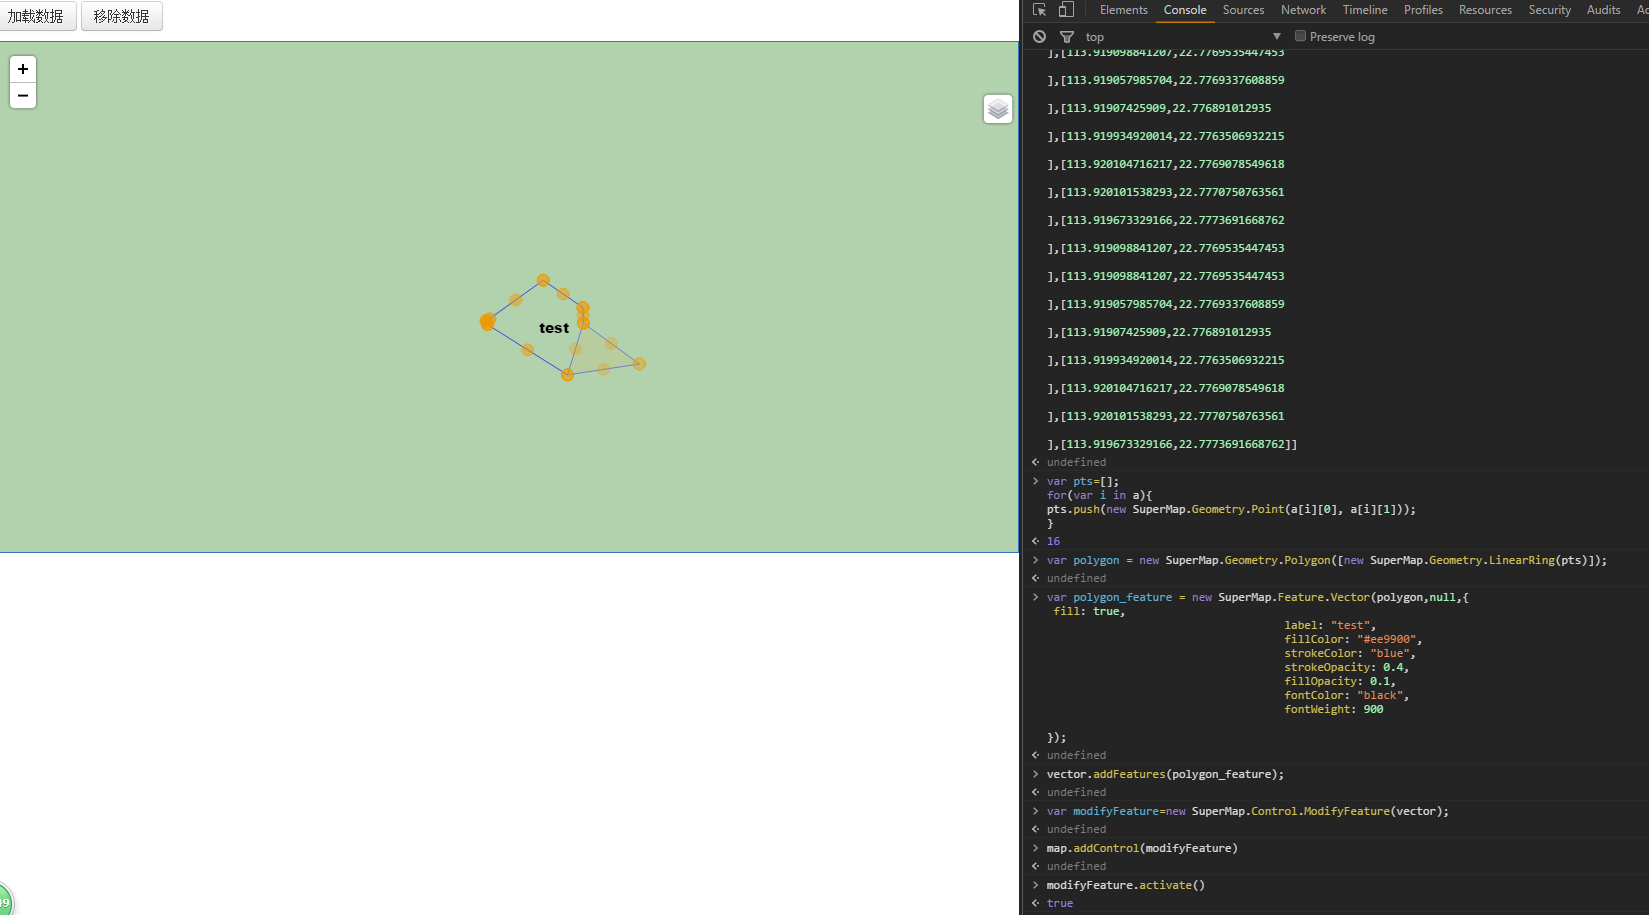Open the console filter
1649x915 pixels.
[1066, 37]
